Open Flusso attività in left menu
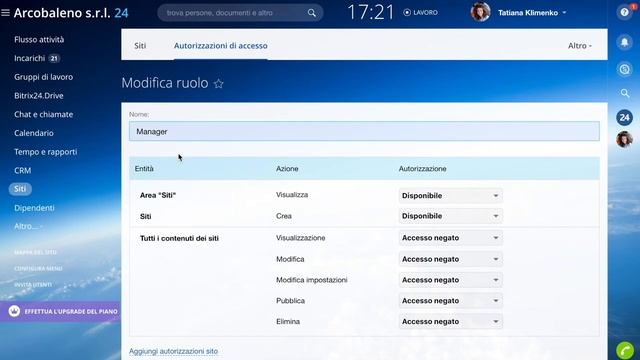This screenshot has height=360, width=640. tap(39, 40)
